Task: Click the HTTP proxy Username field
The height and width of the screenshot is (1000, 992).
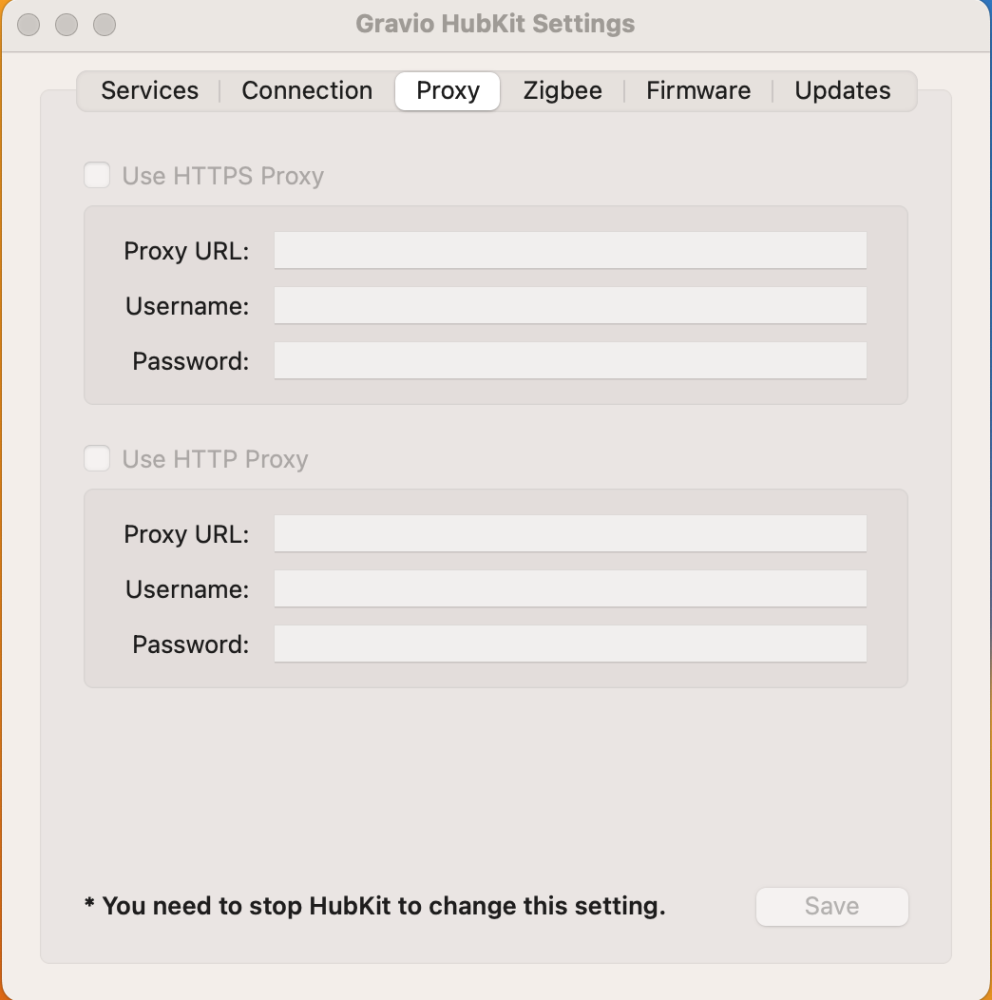Action: [x=570, y=588]
